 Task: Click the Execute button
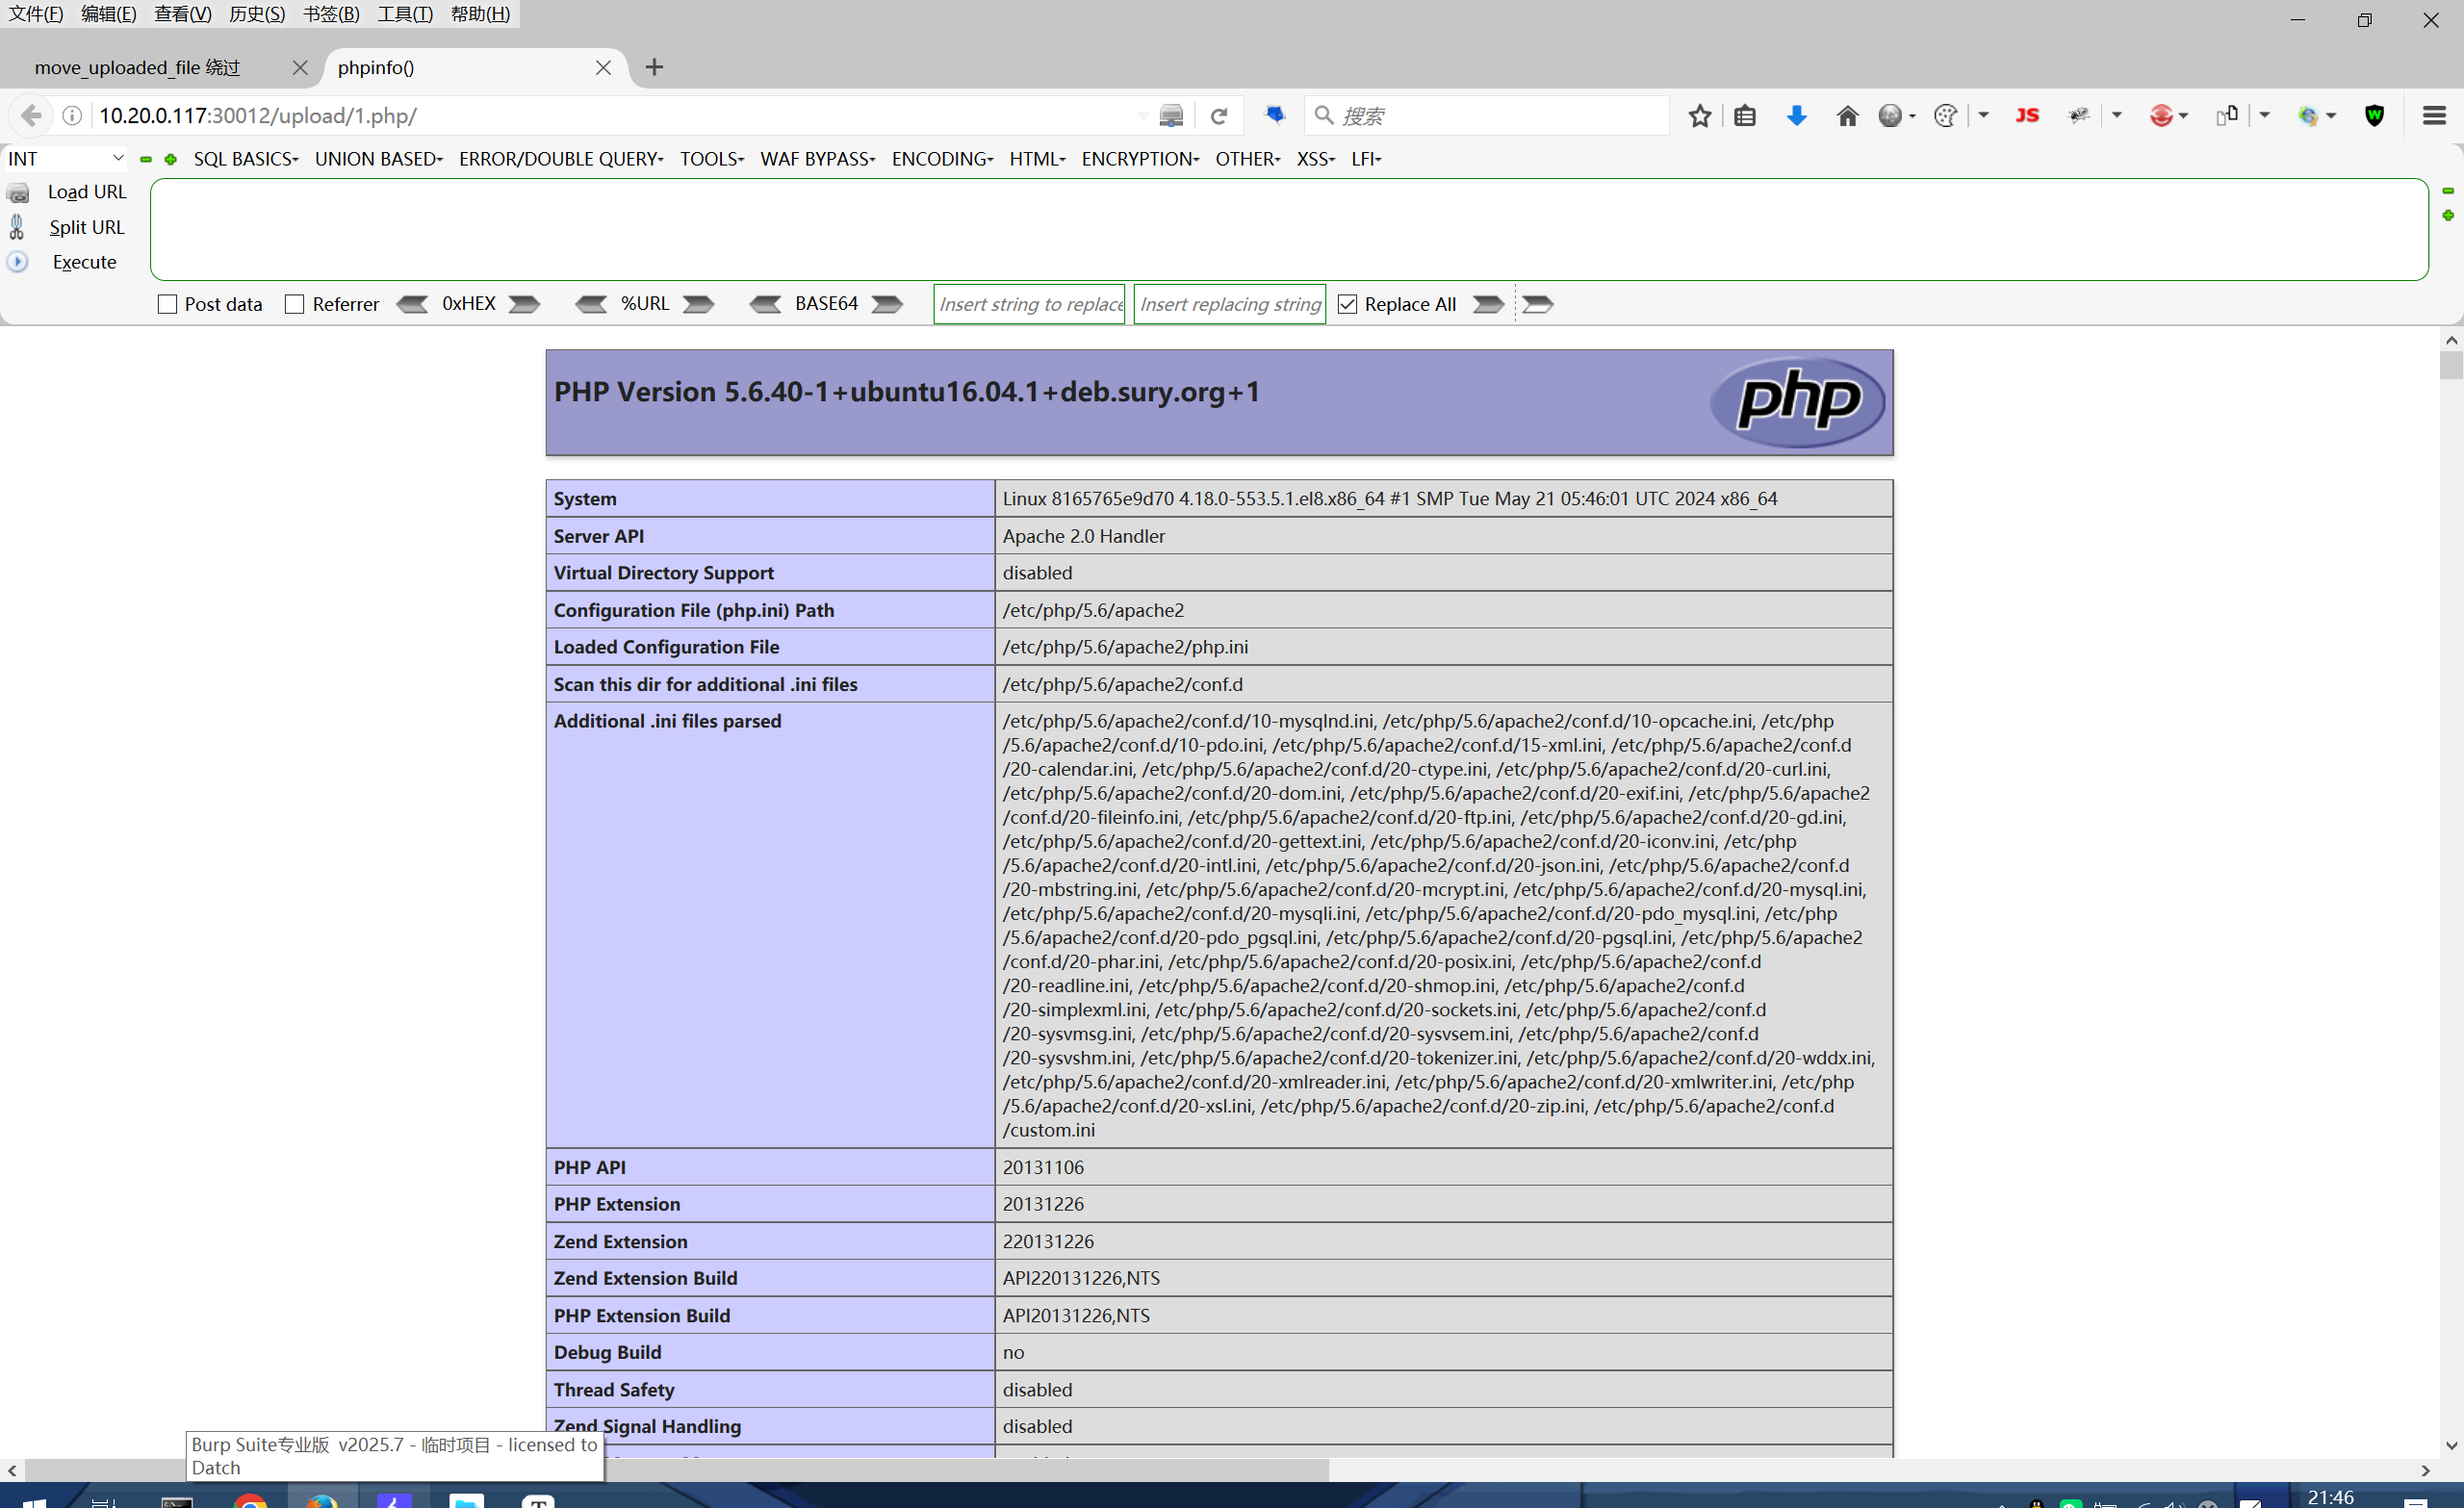click(84, 262)
